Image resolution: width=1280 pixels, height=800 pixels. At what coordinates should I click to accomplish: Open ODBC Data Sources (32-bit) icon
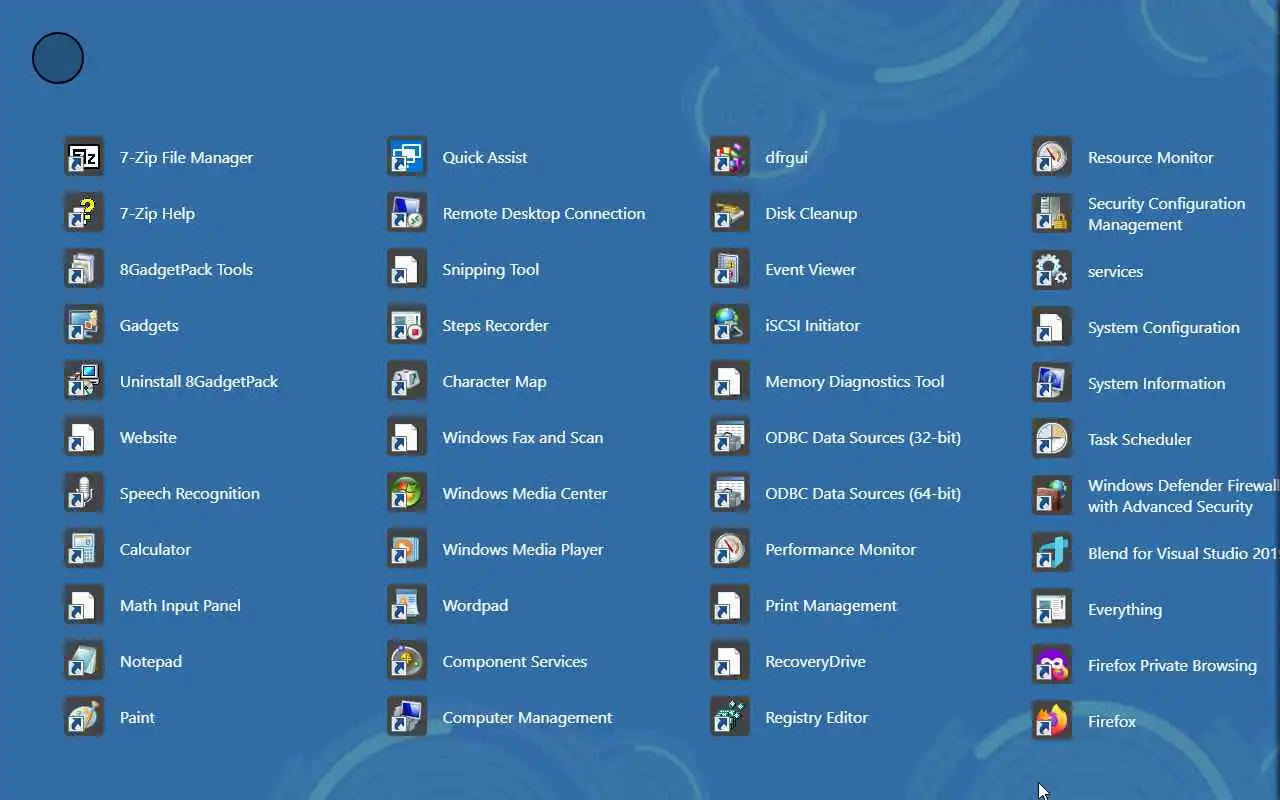(x=730, y=437)
